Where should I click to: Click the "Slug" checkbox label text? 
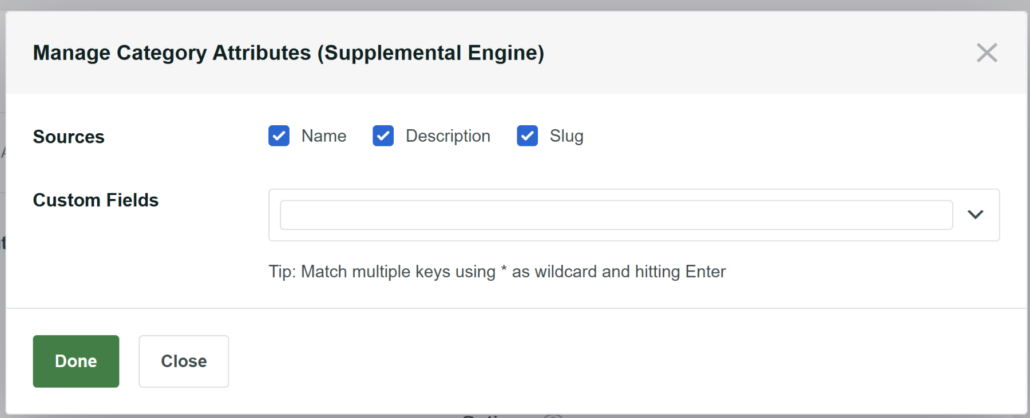566,136
